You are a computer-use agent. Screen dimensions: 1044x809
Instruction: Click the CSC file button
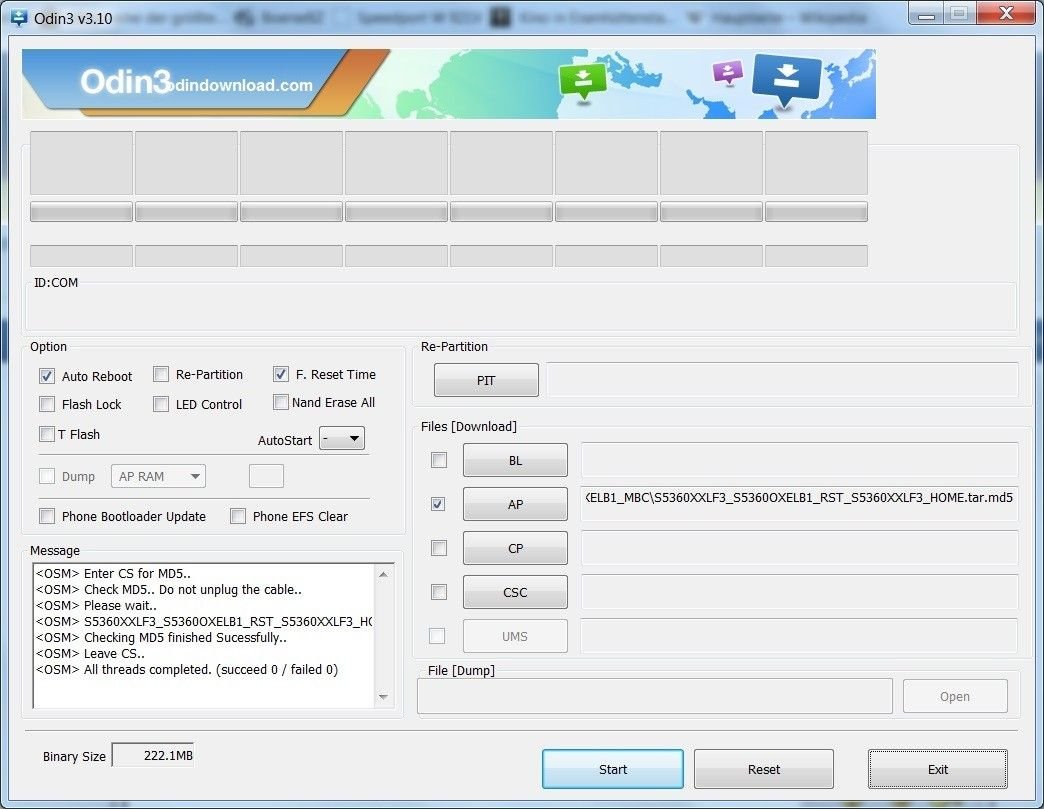[x=515, y=592]
